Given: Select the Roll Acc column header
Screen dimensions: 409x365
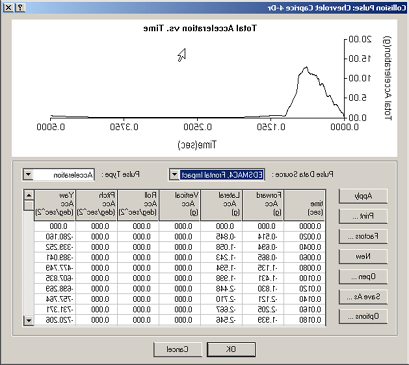Looking at the screenshot, I should click(138, 205).
